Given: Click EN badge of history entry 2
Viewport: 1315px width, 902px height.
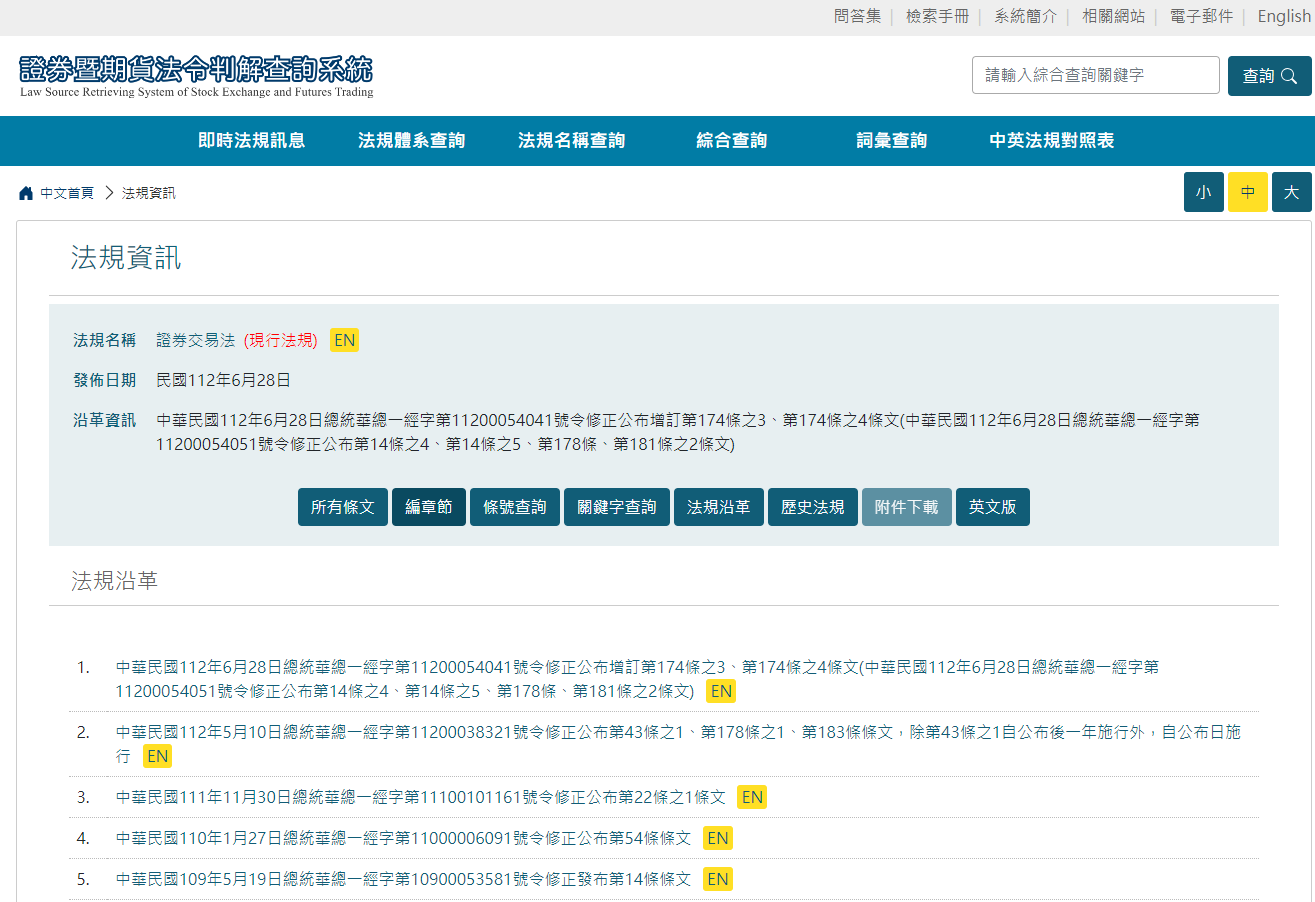Looking at the screenshot, I should [x=158, y=756].
